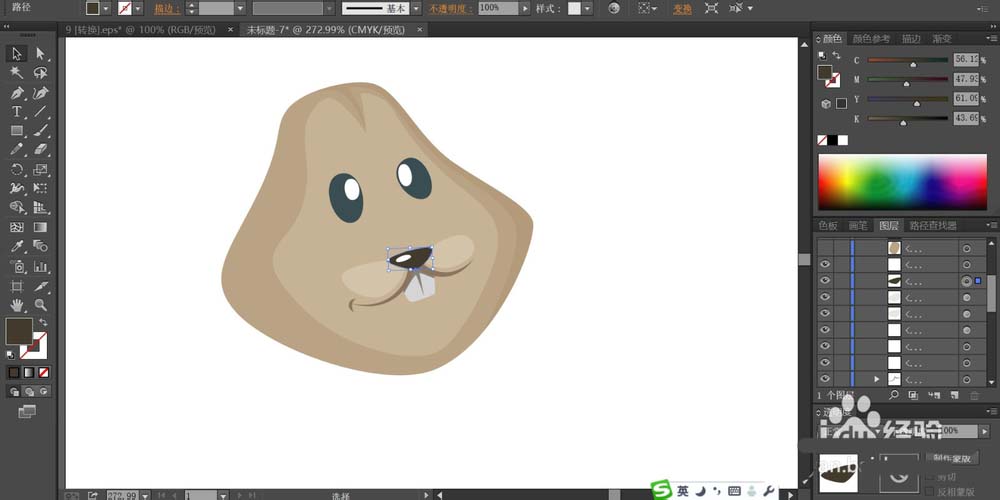Open the 描边 stroke options link
Viewport: 1000px width, 500px height.
[x=166, y=9]
